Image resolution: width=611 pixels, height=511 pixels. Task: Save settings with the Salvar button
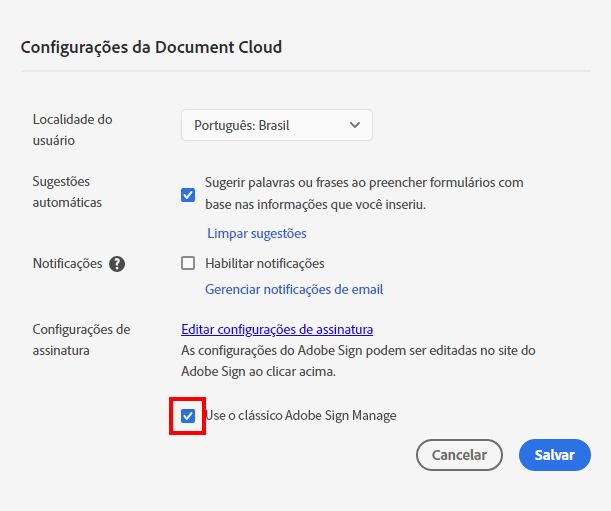[554, 455]
